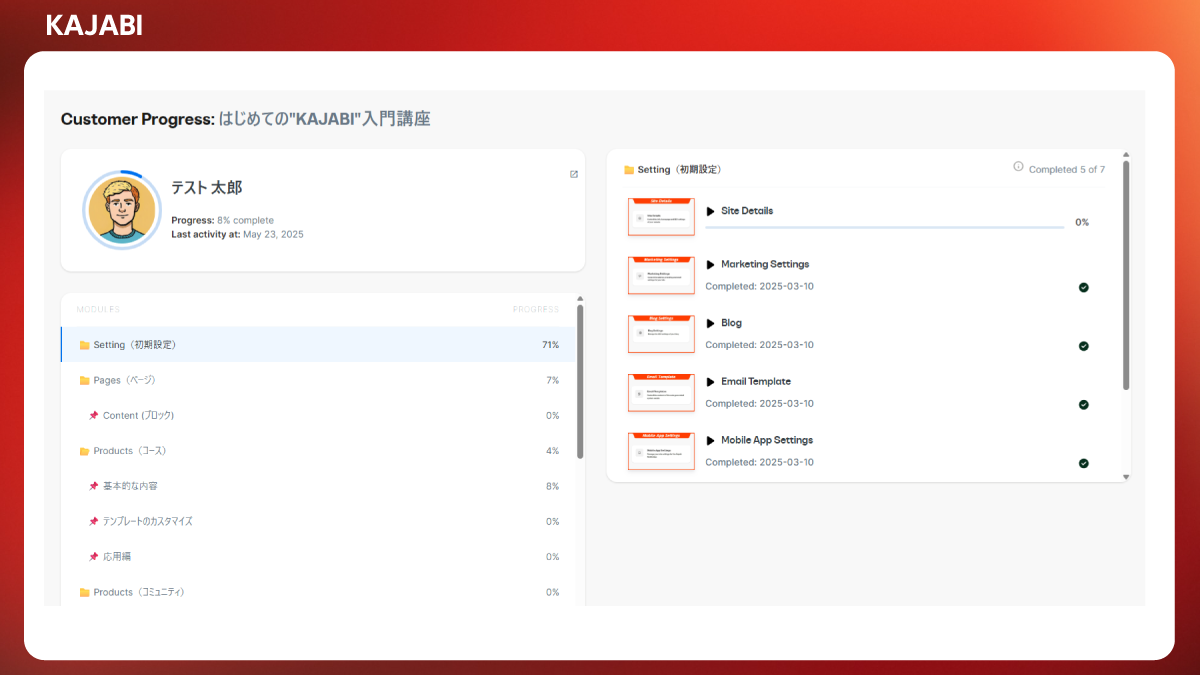Image resolution: width=1200 pixels, height=675 pixels.
Task: Select the Products（コース）module
Action: pyautogui.click(x=318, y=451)
